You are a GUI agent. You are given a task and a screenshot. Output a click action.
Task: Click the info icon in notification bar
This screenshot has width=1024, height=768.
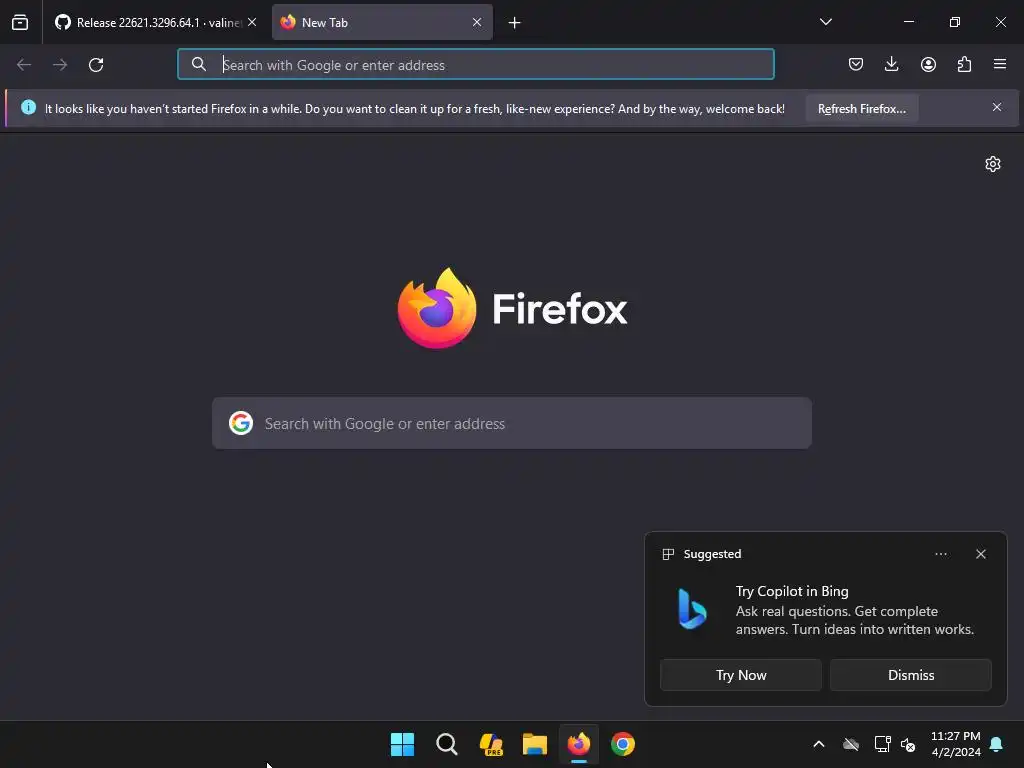[x=28, y=107]
